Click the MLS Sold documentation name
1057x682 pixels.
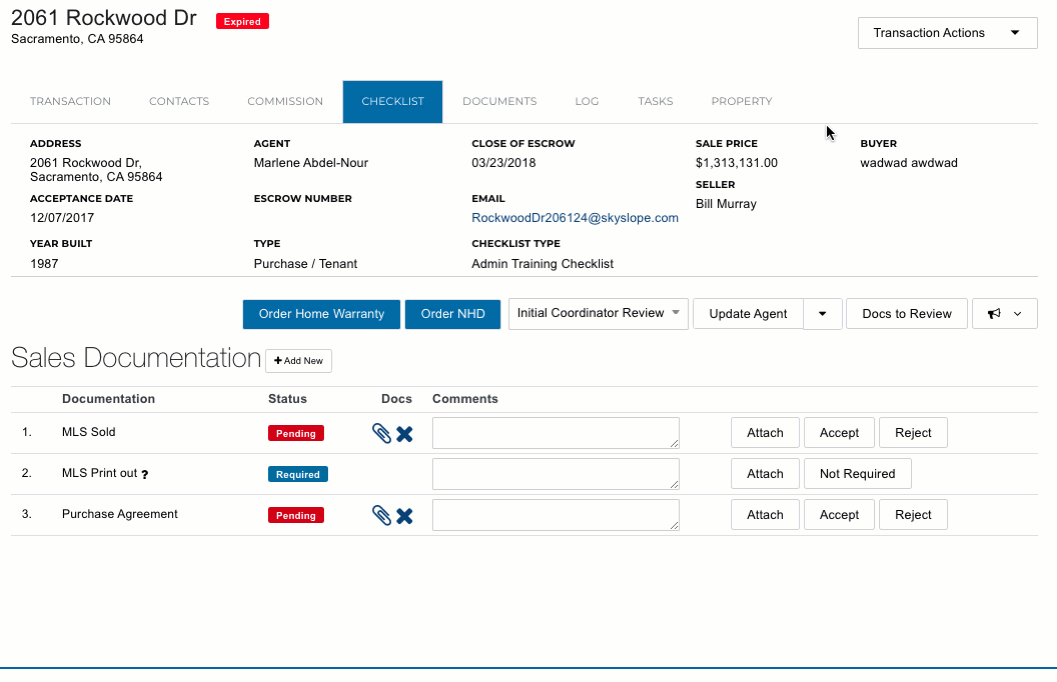(x=88, y=432)
